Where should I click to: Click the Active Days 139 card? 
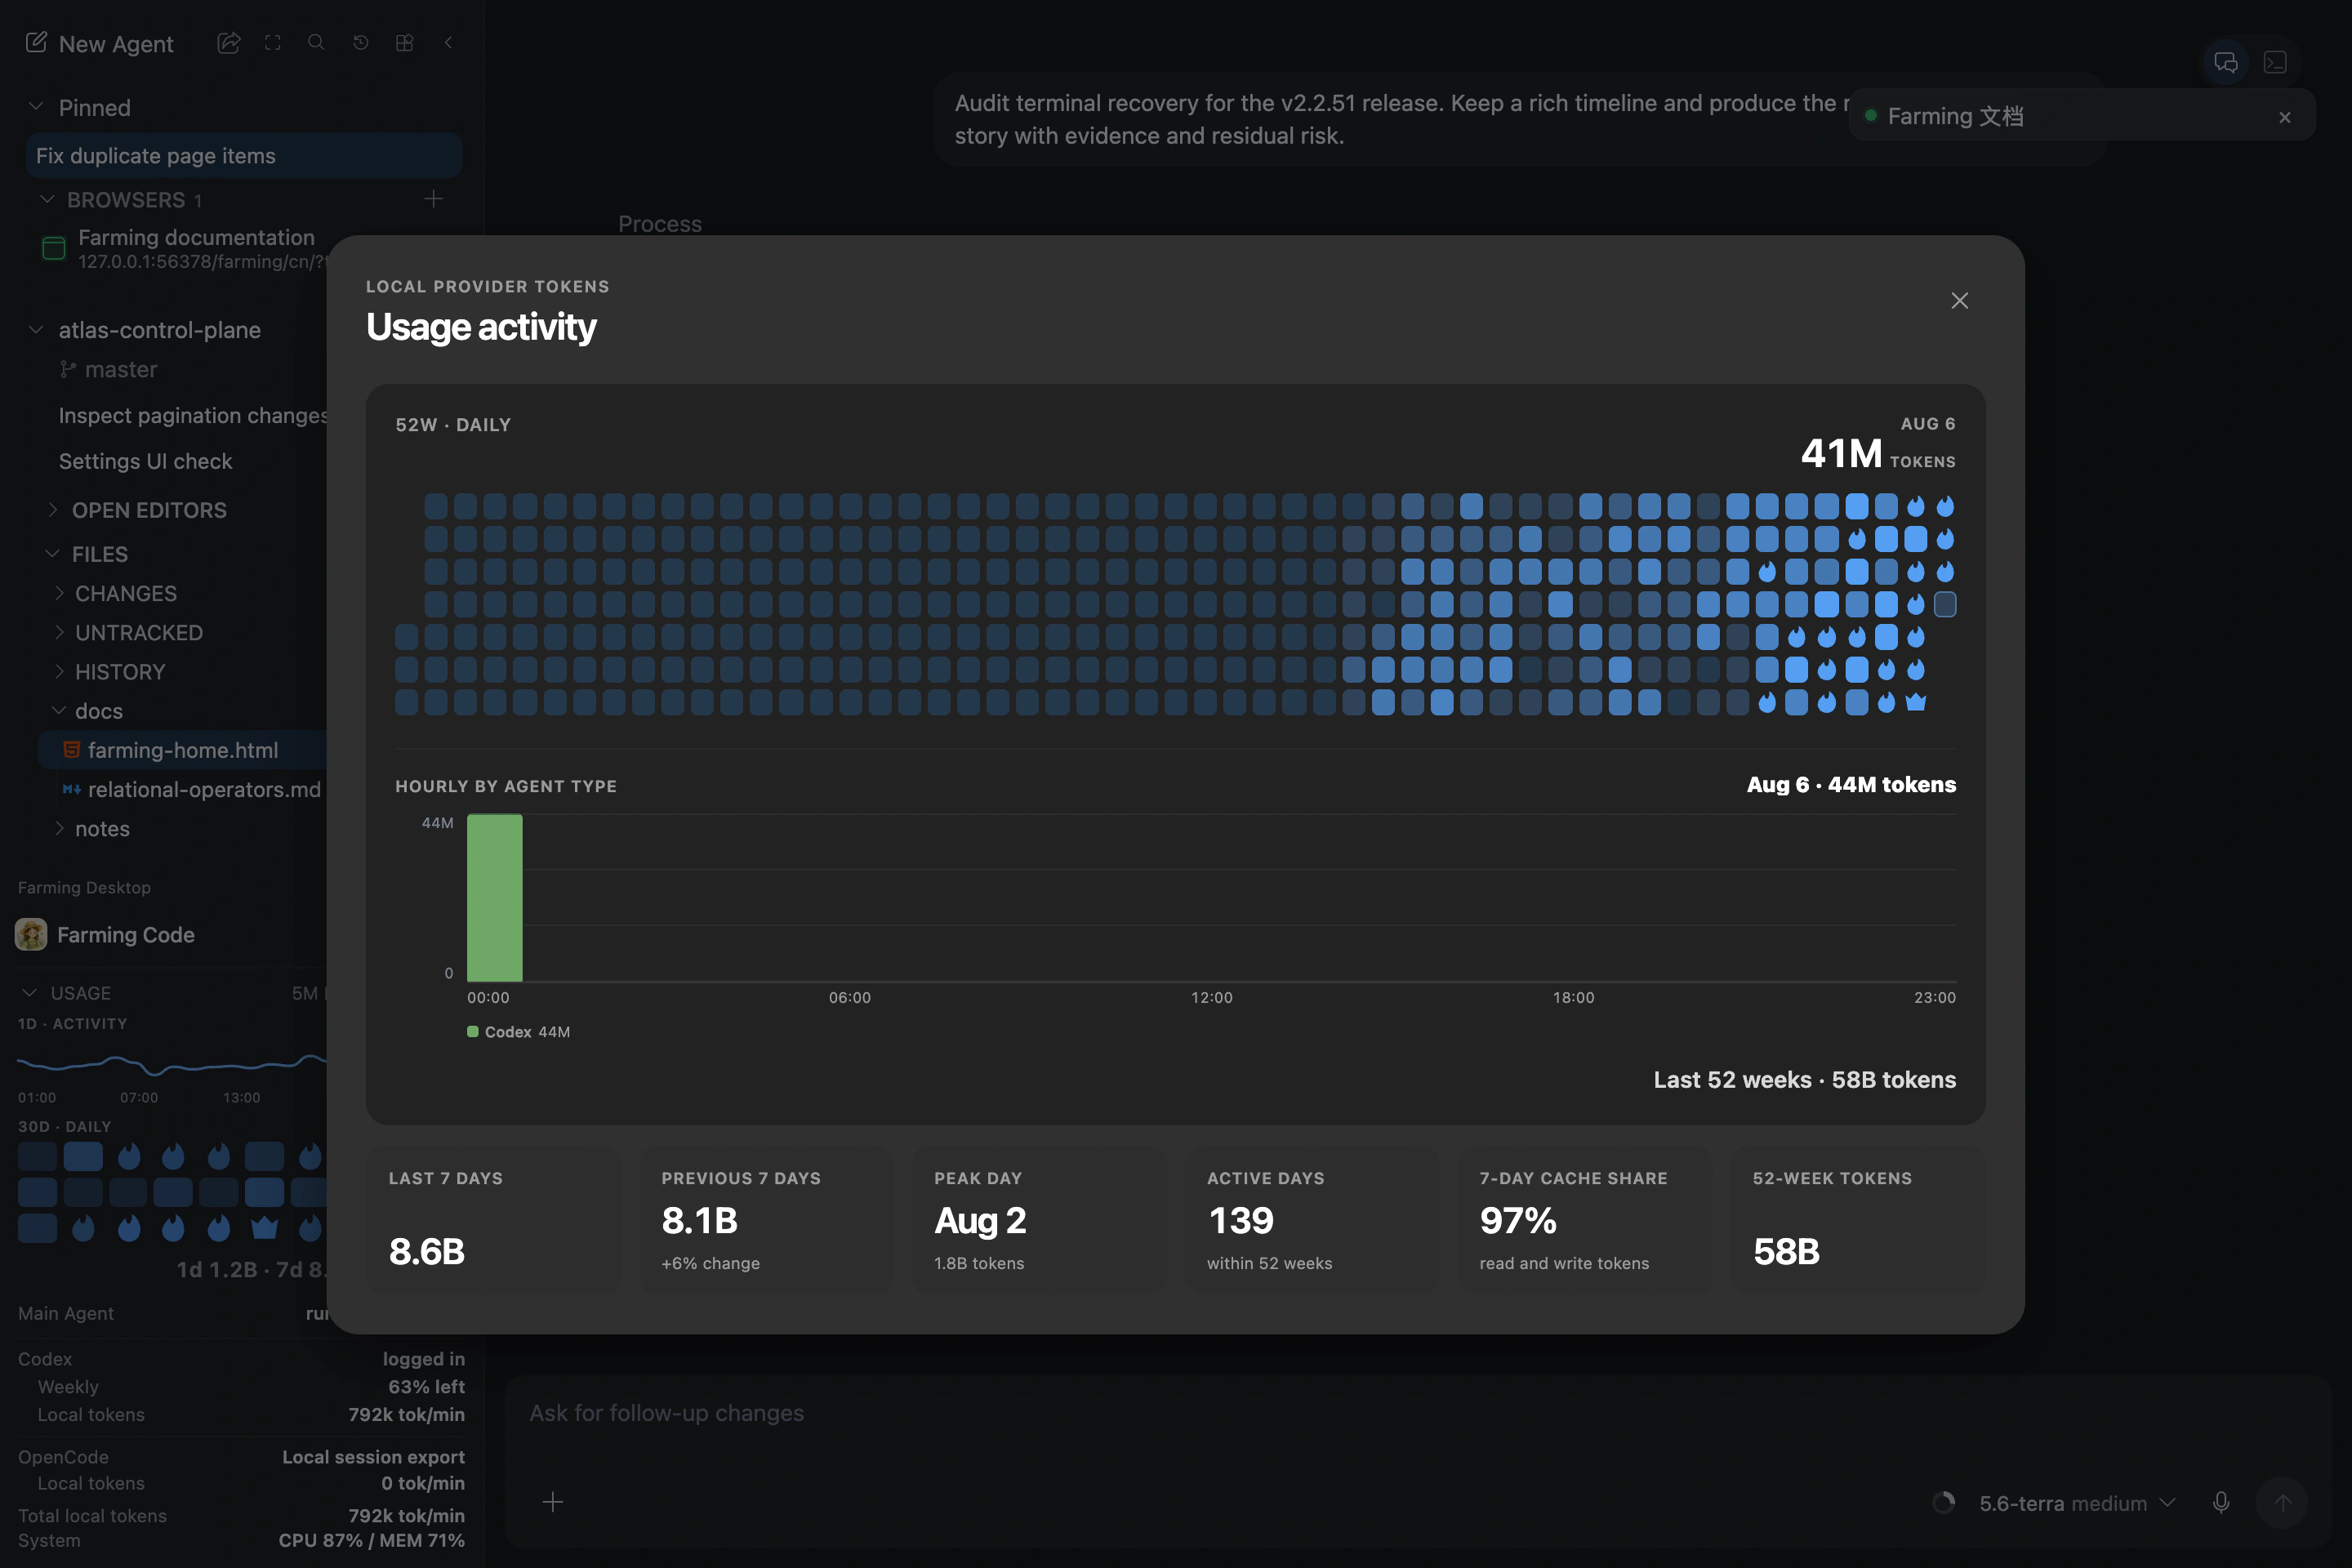click(1312, 1220)
